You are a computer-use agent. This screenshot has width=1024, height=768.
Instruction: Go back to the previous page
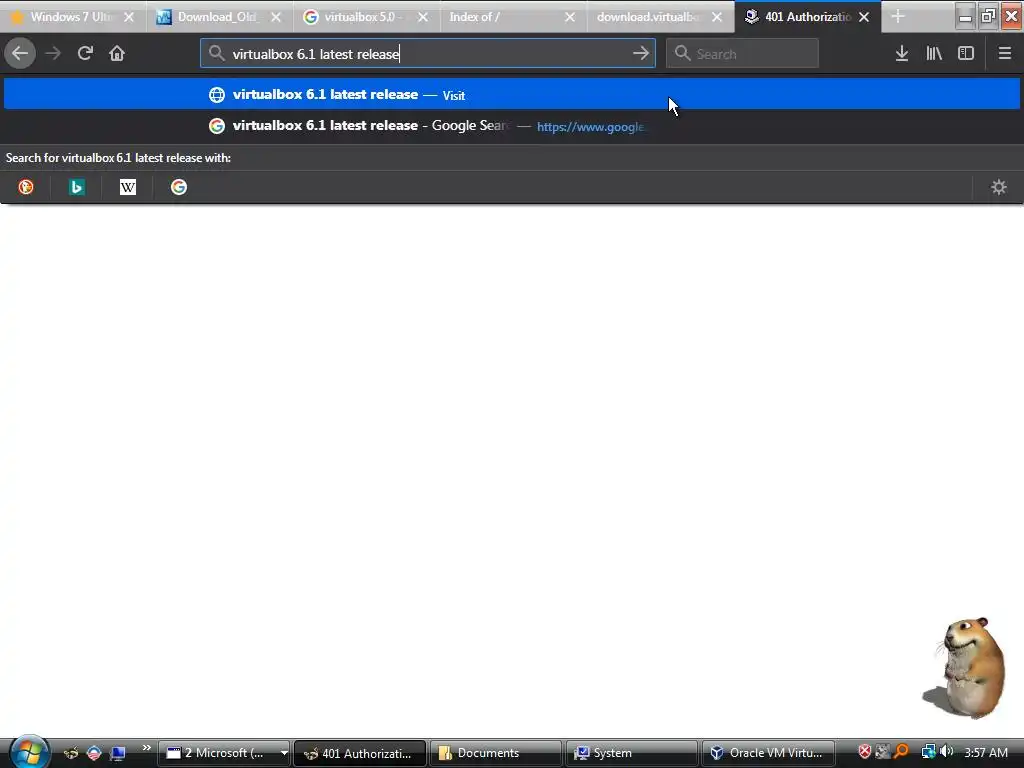[x=20, y=54]
